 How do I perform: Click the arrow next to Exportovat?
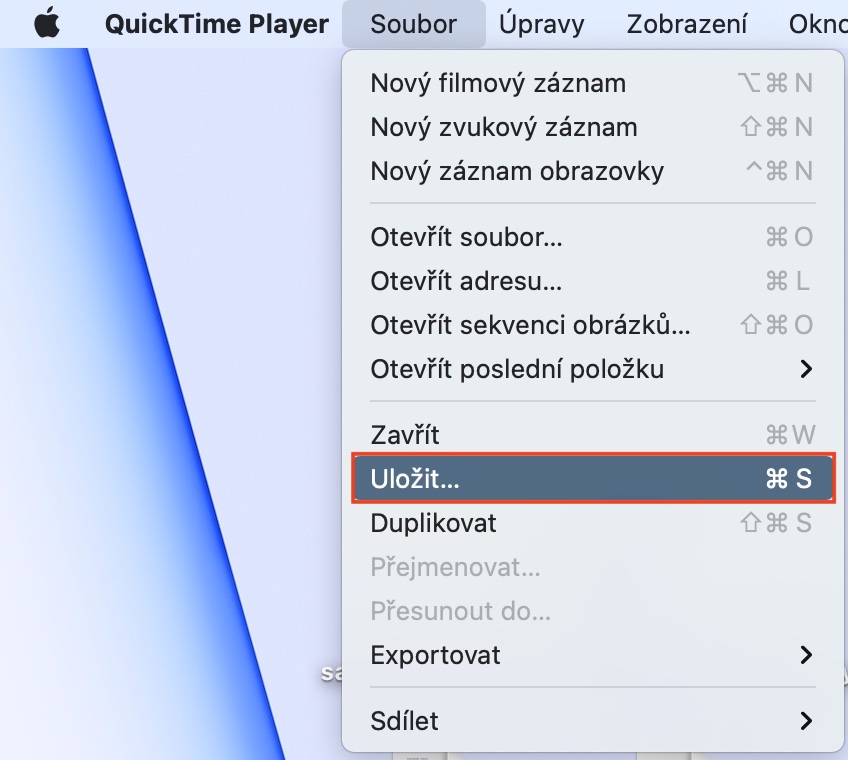coord(806,655)
